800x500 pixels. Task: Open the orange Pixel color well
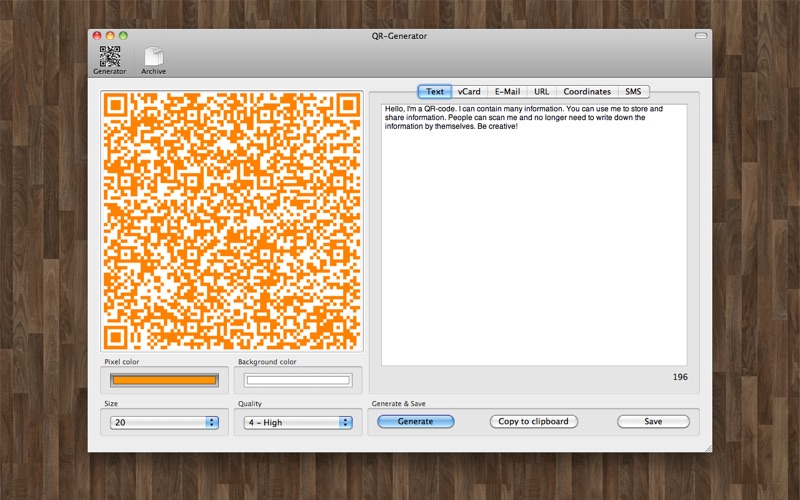click(164, 380)
